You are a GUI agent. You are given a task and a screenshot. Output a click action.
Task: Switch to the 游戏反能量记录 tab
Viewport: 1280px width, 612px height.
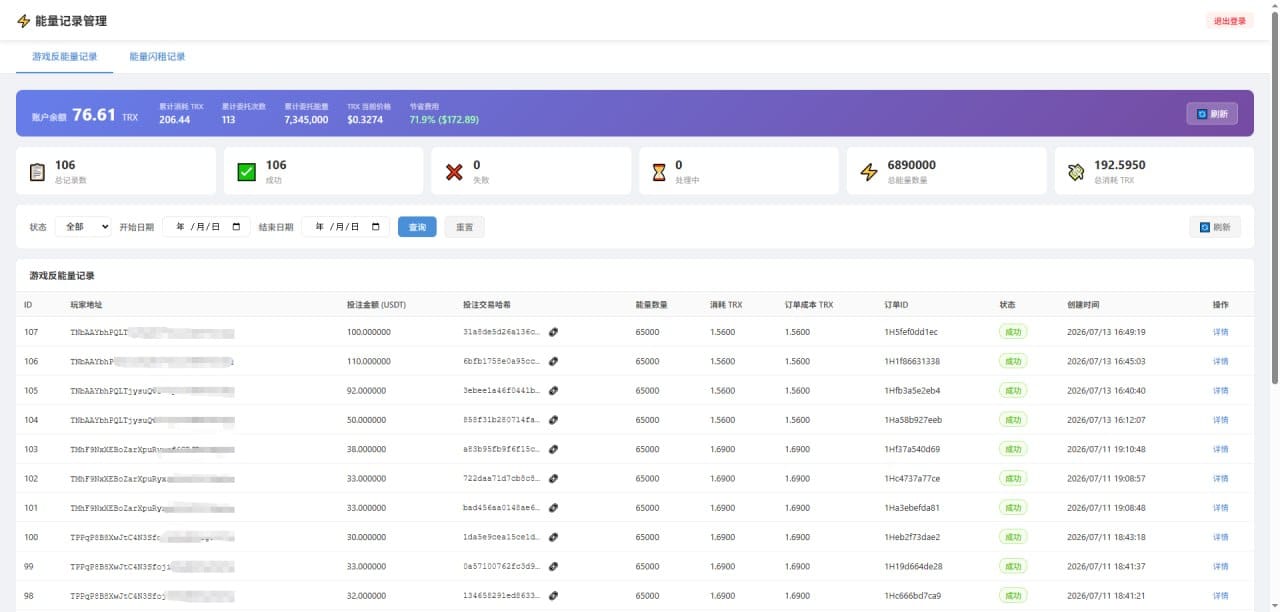65,57
